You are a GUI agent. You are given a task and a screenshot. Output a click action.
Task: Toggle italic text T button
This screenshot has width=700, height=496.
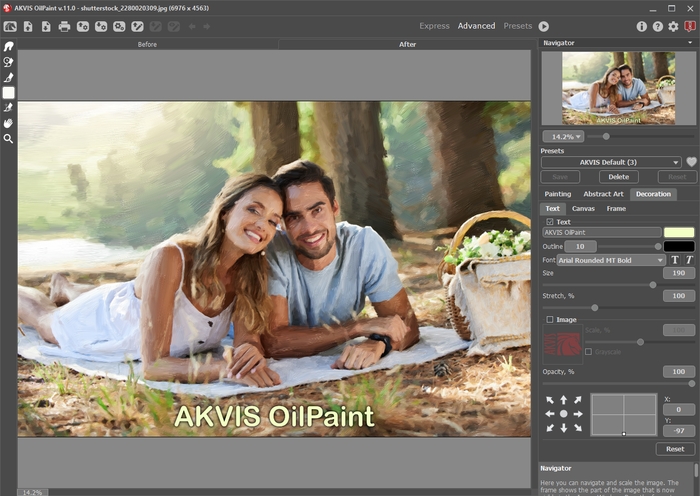[689, 260]
